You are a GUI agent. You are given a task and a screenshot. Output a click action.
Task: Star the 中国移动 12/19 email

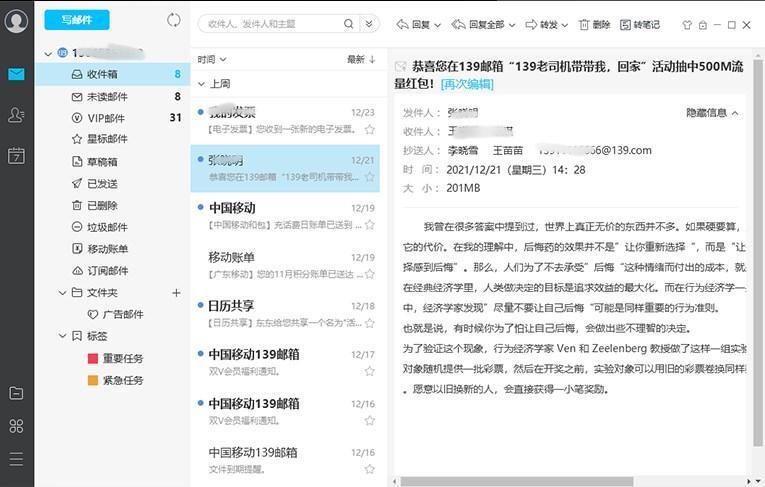click(370, 224)
